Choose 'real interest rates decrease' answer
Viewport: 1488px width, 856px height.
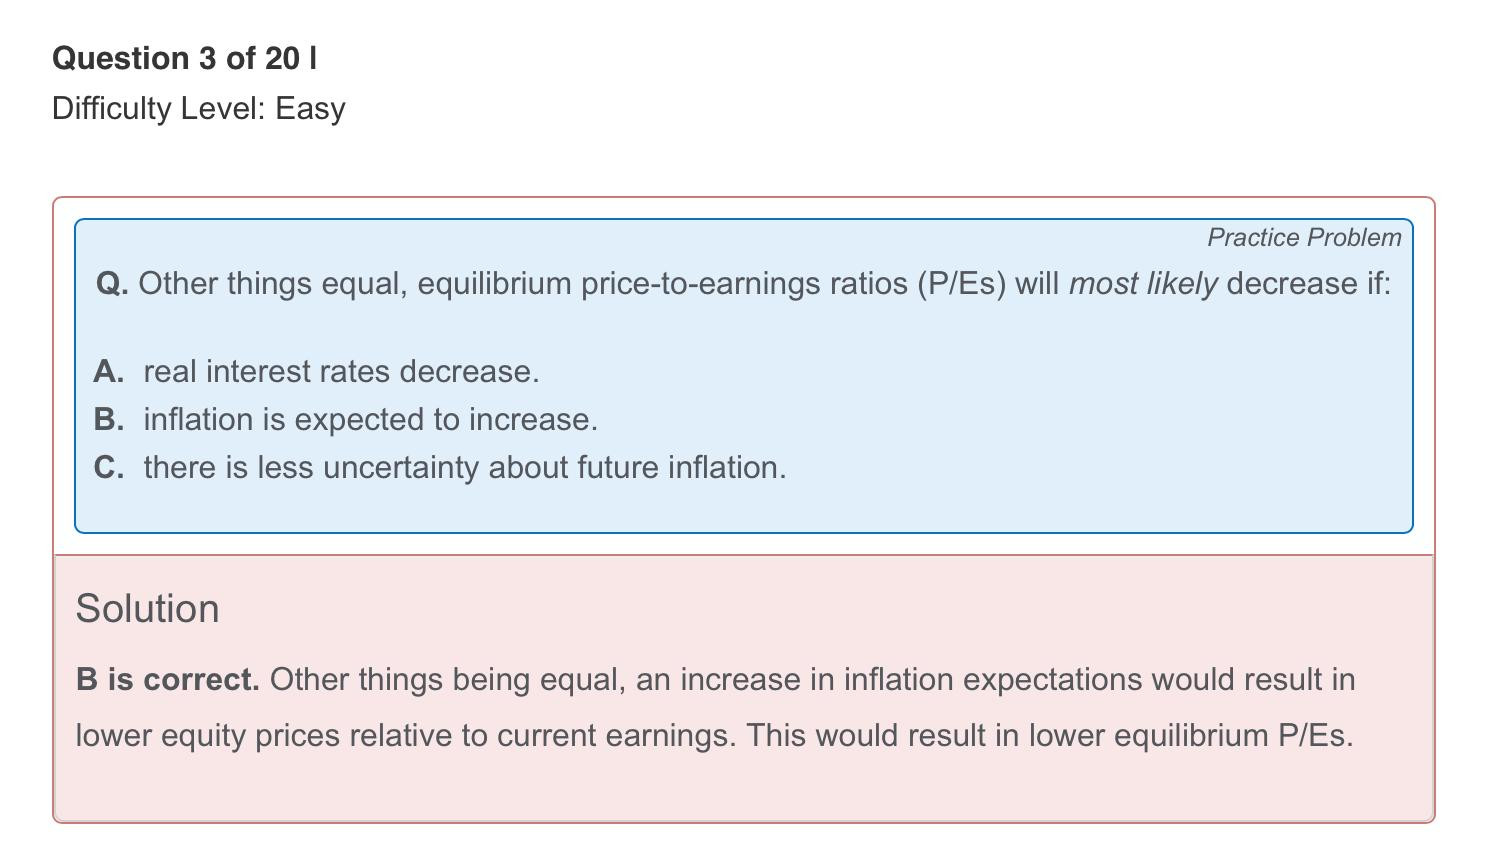pos(341,371)
